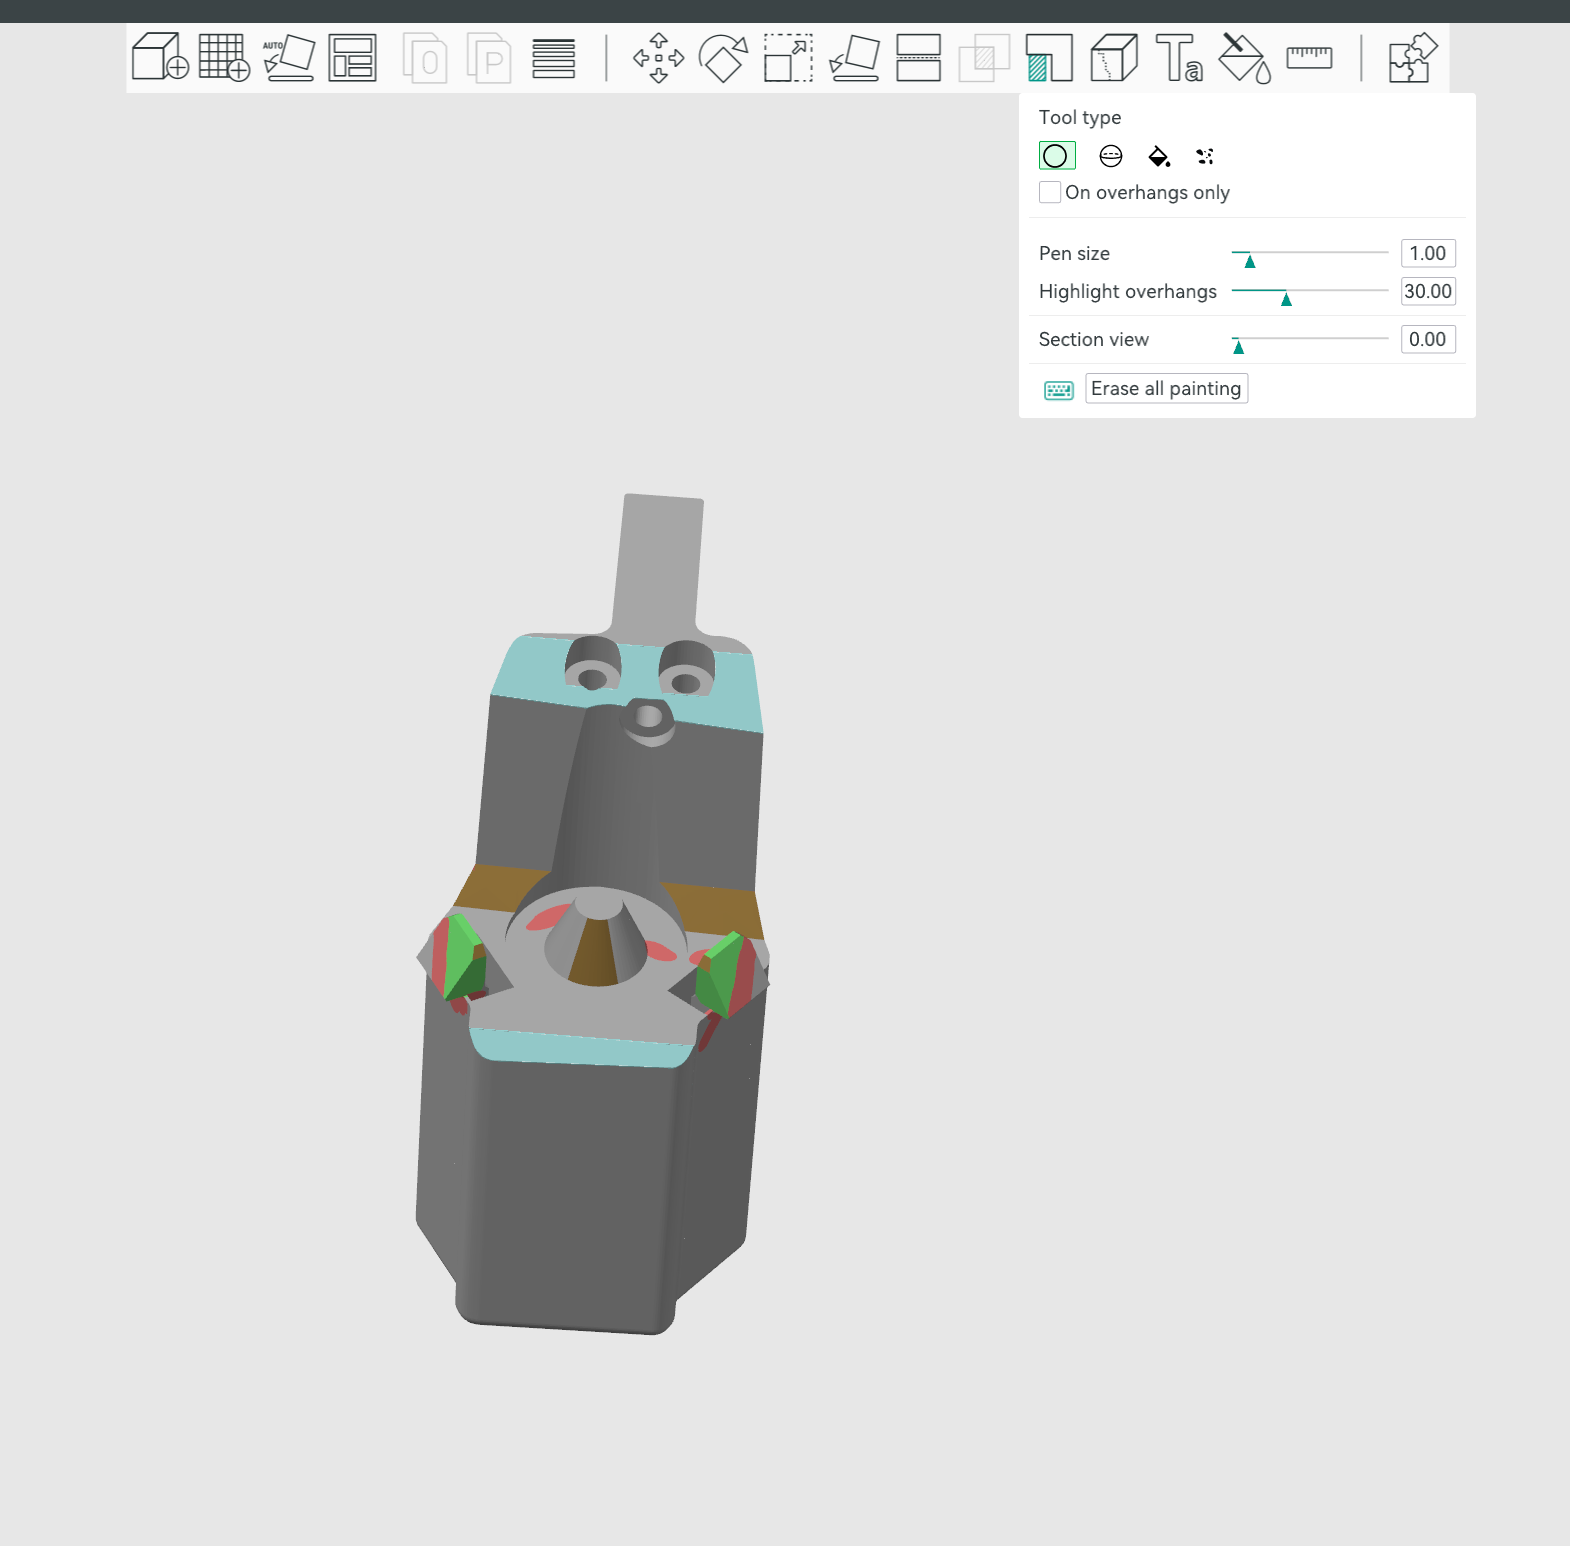Open the Seam painting tool
This screenshot has width=1570, height=1546.
pos(1114,57)
